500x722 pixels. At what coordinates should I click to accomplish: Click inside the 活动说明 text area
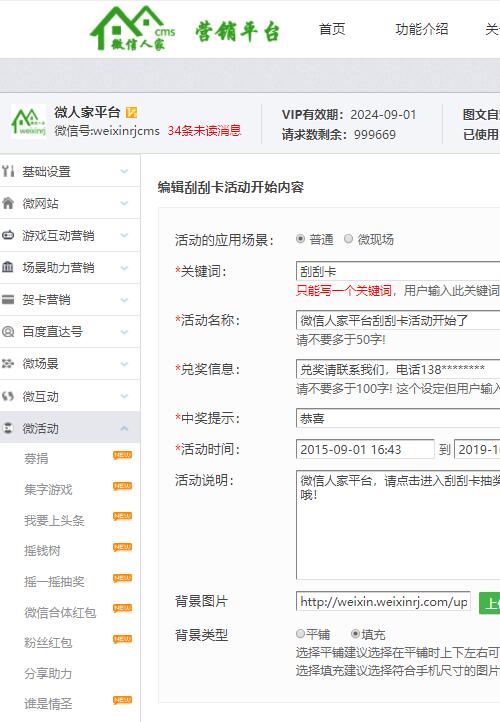pos(398,525)
